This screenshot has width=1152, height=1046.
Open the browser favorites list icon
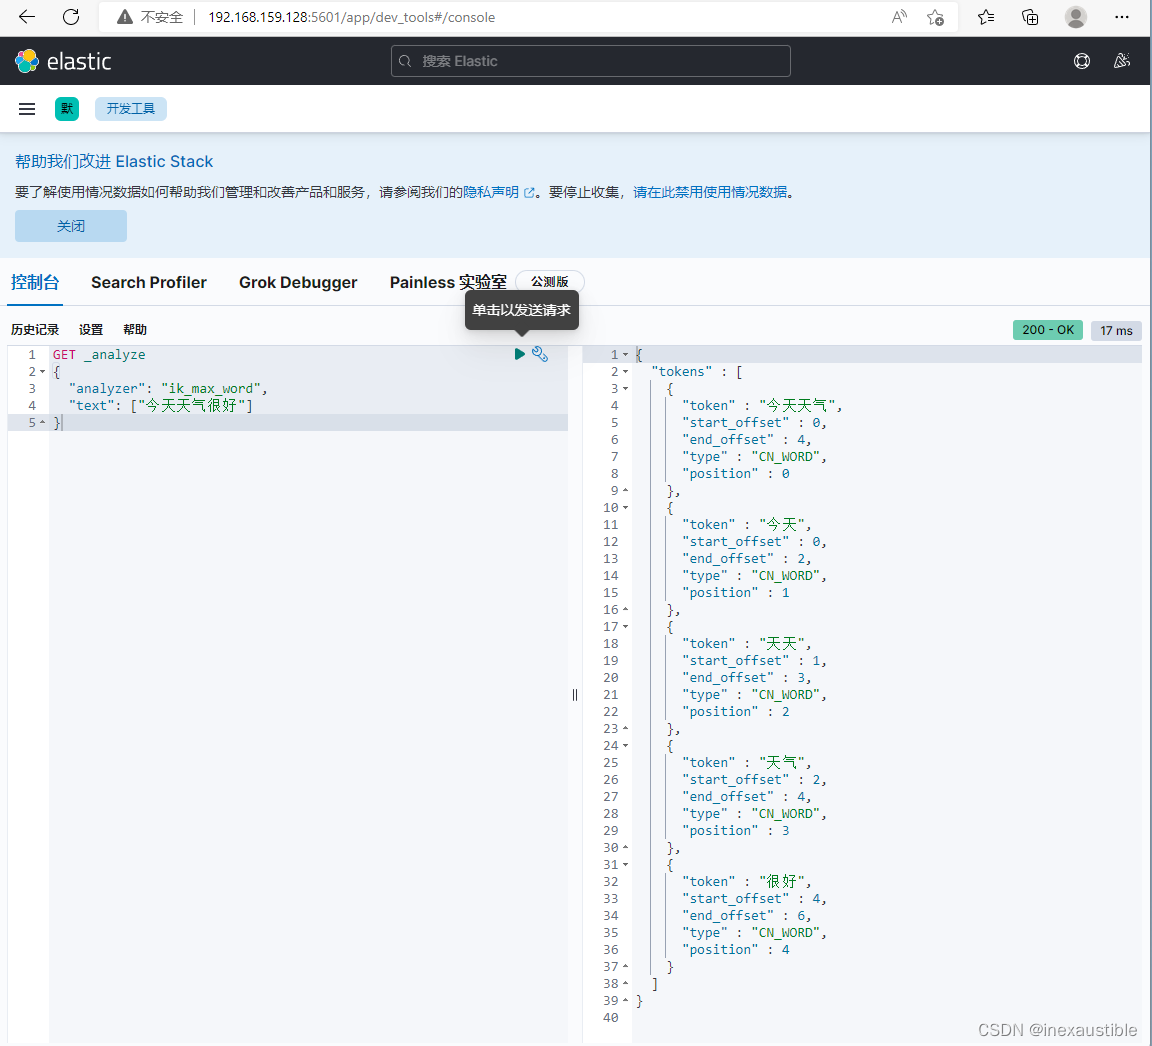click(986, 17)
